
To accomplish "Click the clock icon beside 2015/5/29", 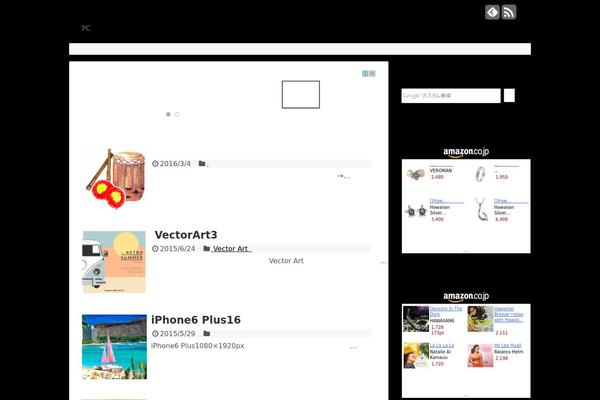I will [x=155, y=333].
